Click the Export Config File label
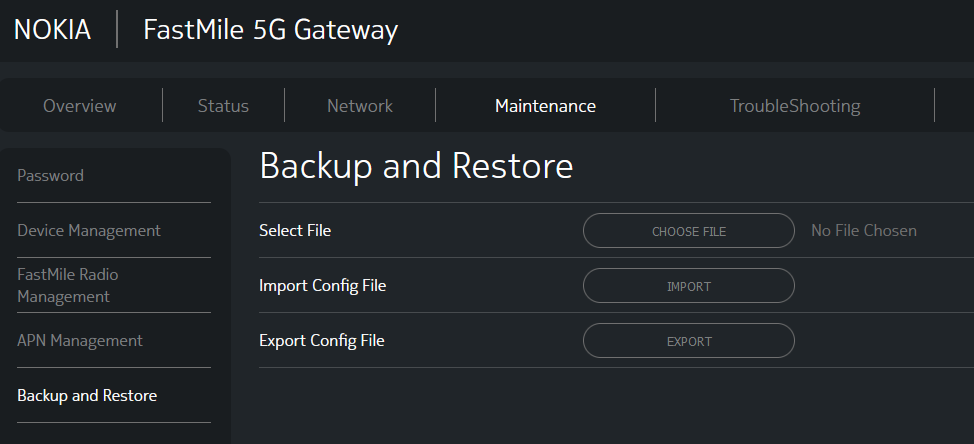Image resolution: width=974 pixels, height=444 pixels. click(321, 341)
